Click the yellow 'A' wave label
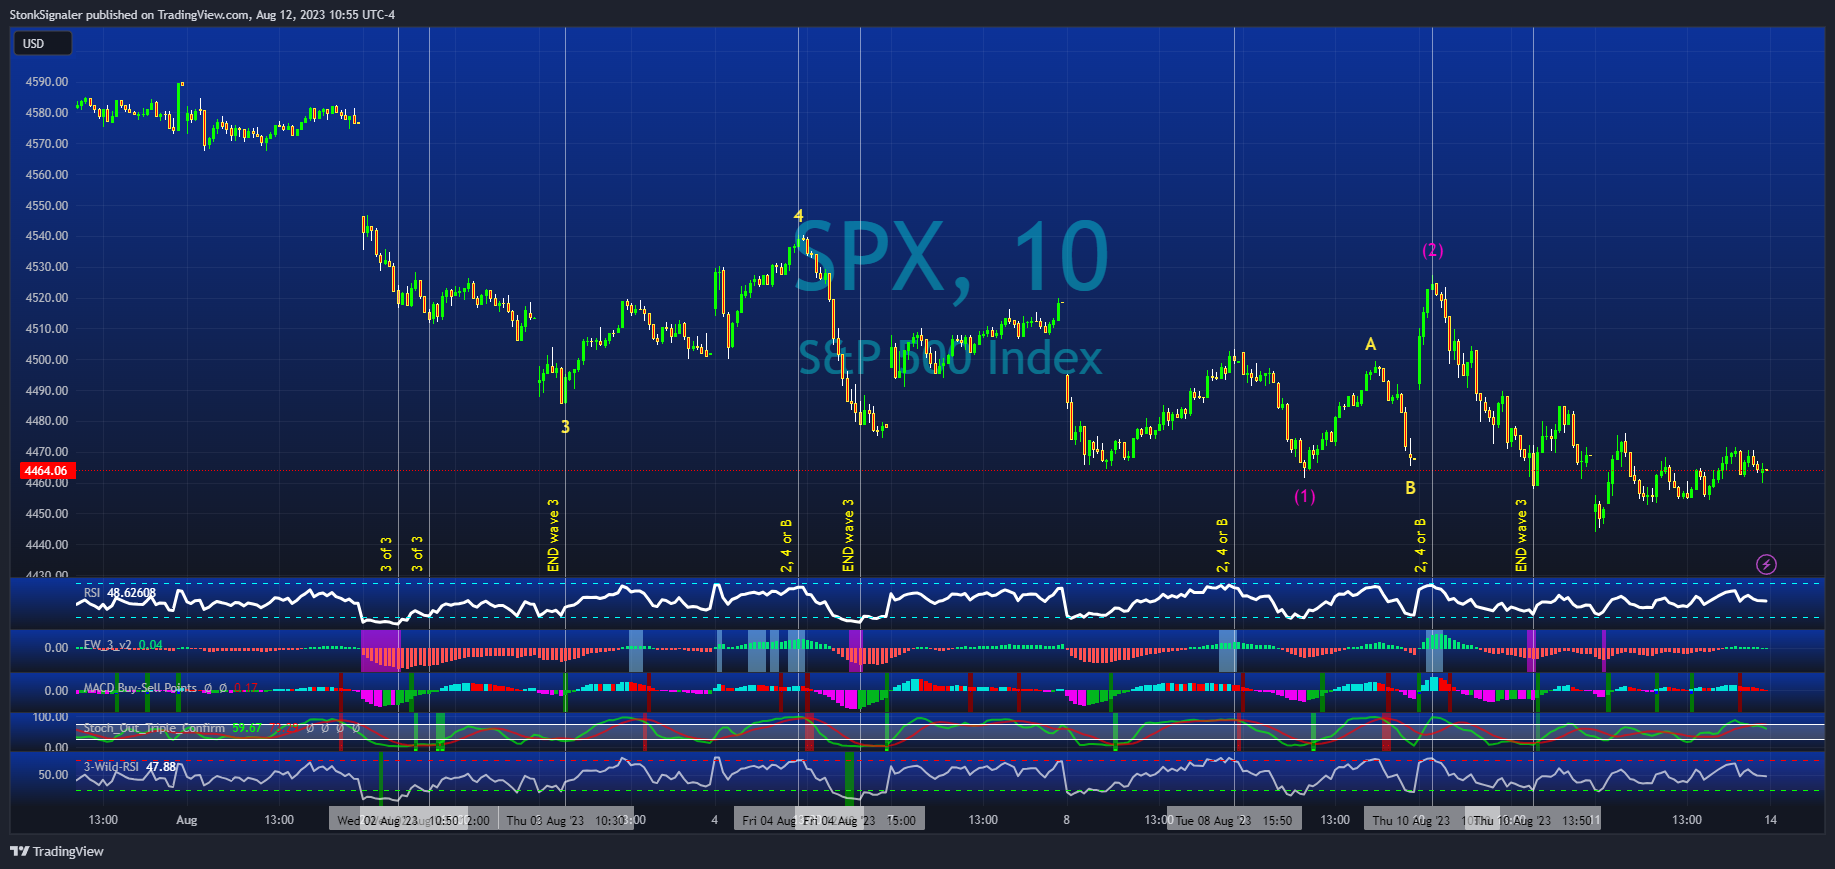 tap(1371, 344)
